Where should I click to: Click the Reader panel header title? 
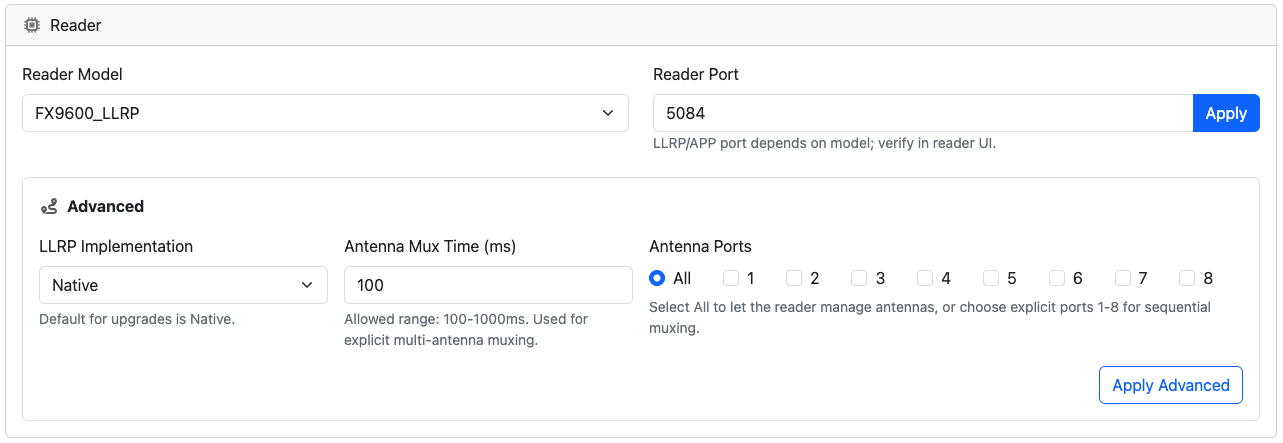pyautogui.click(x=75, y=25)
